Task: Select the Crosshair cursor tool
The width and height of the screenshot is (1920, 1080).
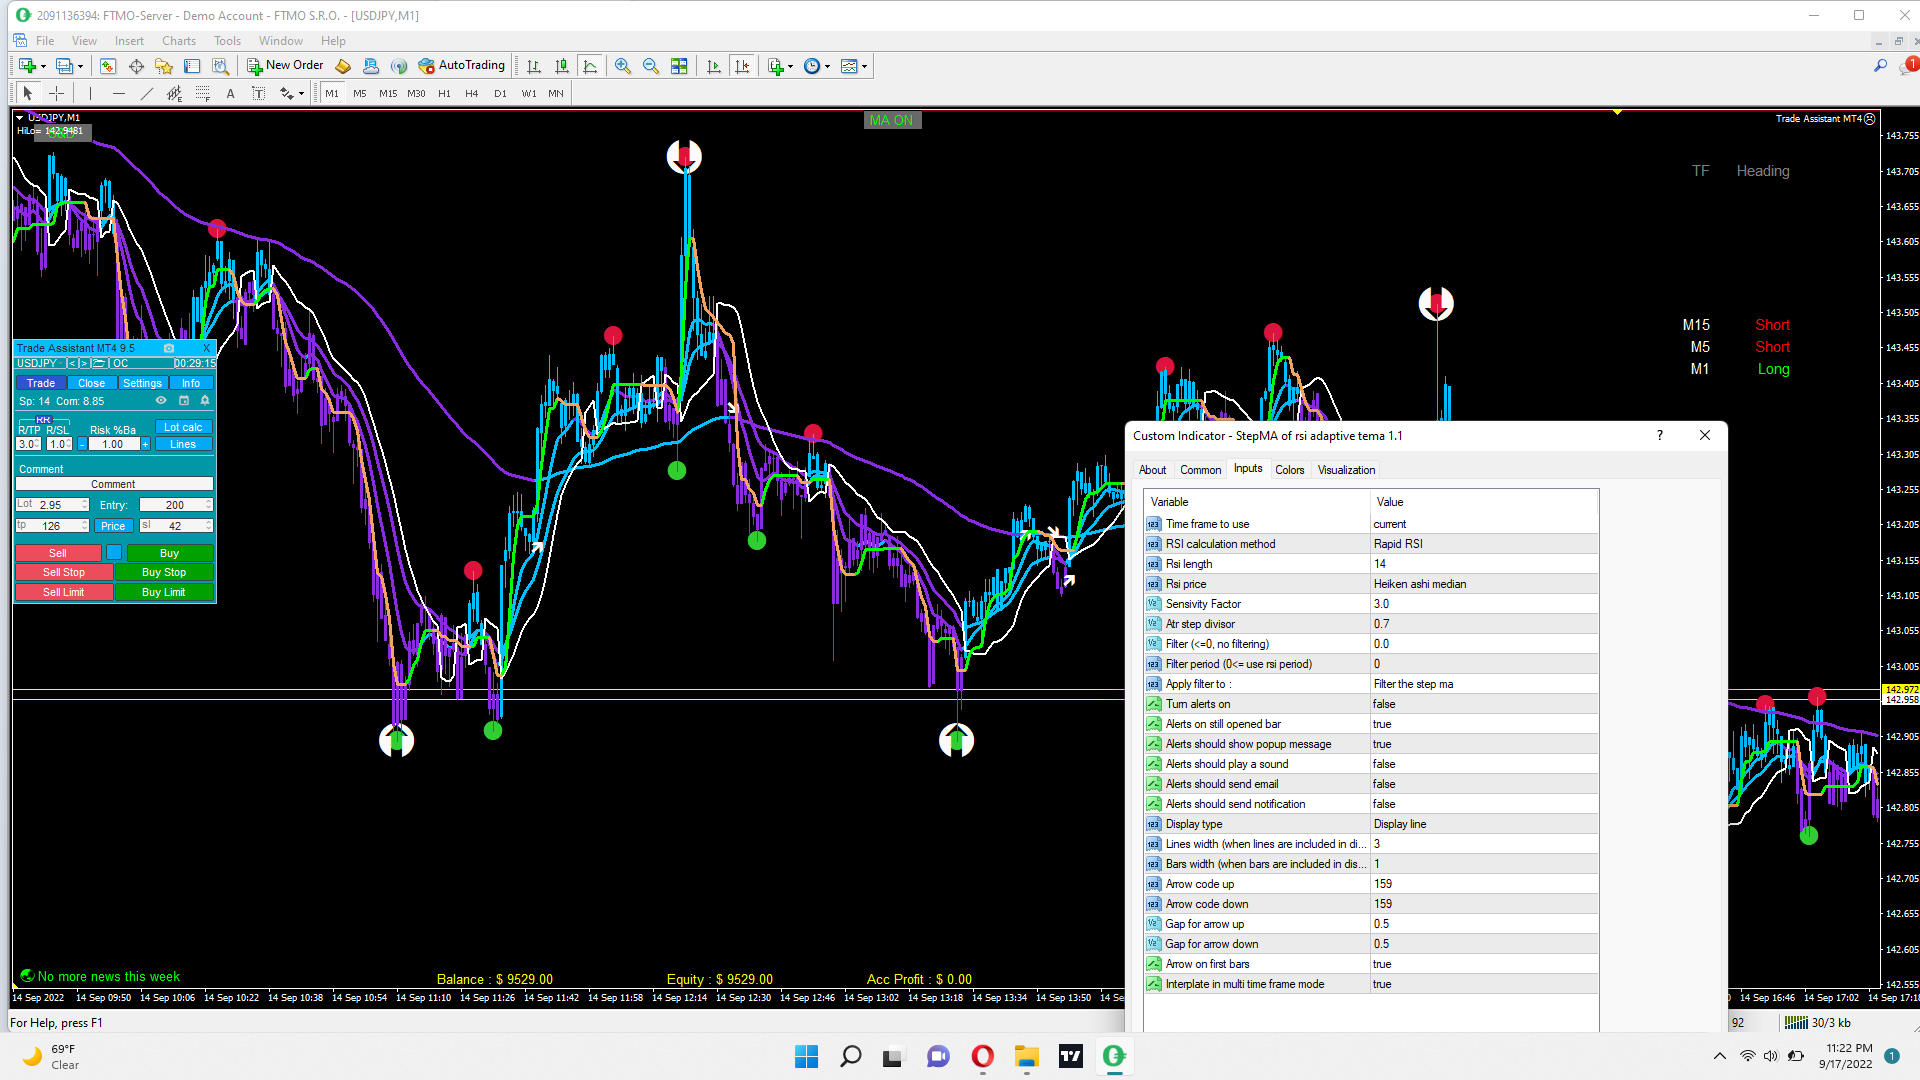Action: tap(57, 93)
